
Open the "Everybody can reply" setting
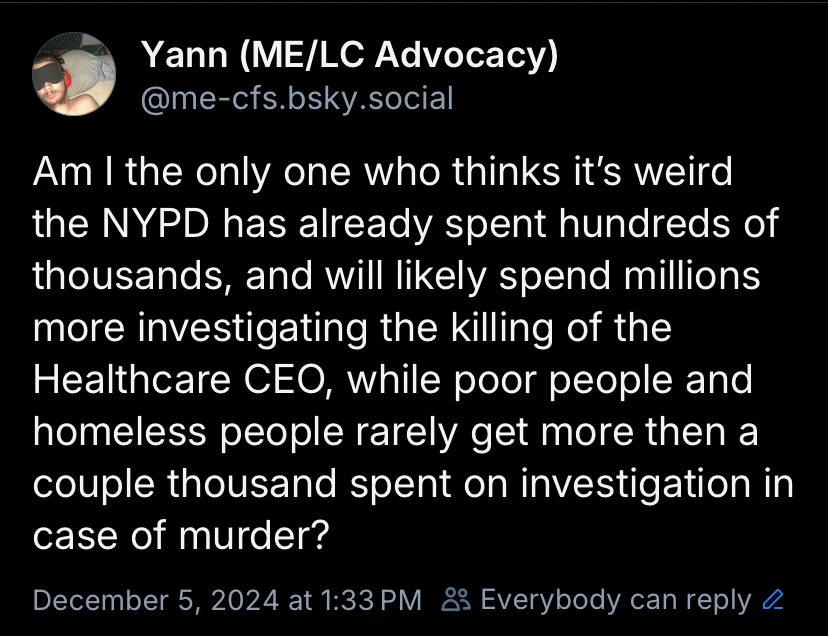pyautogui.click(x=615, y=600)
